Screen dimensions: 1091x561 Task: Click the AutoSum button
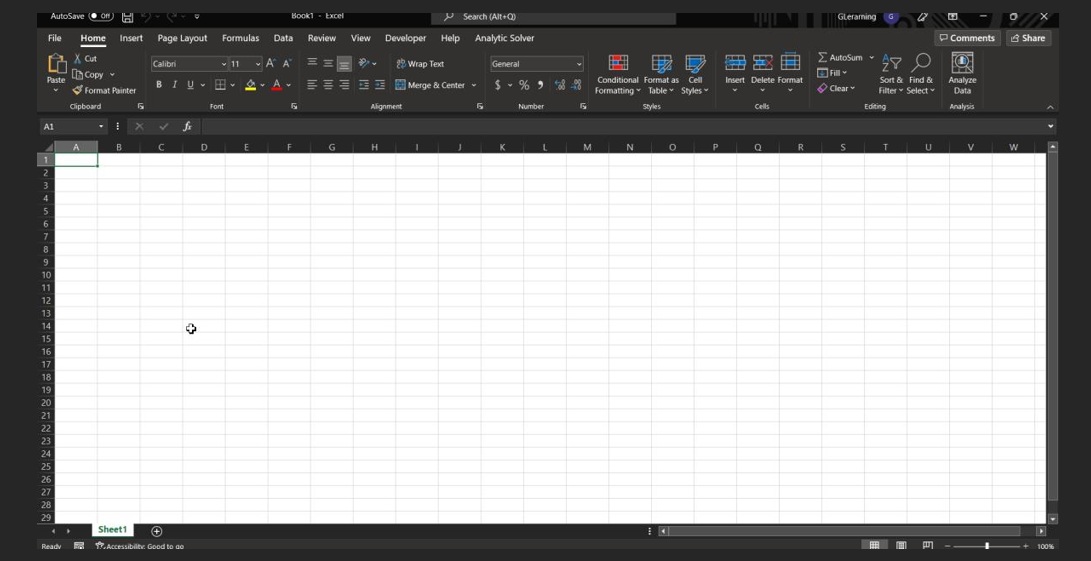coord(841,58)
